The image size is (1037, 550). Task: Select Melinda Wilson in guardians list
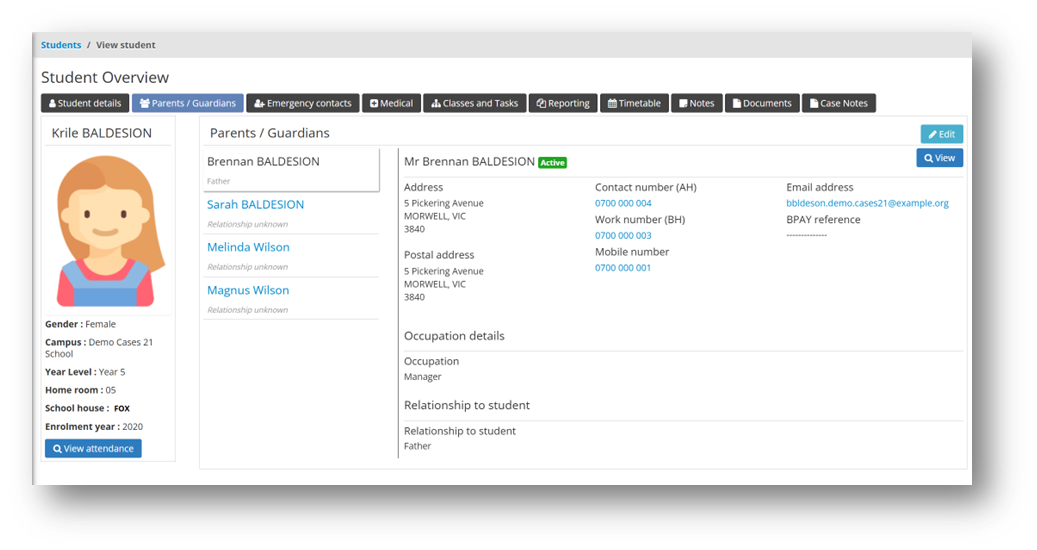pos(248,248)
